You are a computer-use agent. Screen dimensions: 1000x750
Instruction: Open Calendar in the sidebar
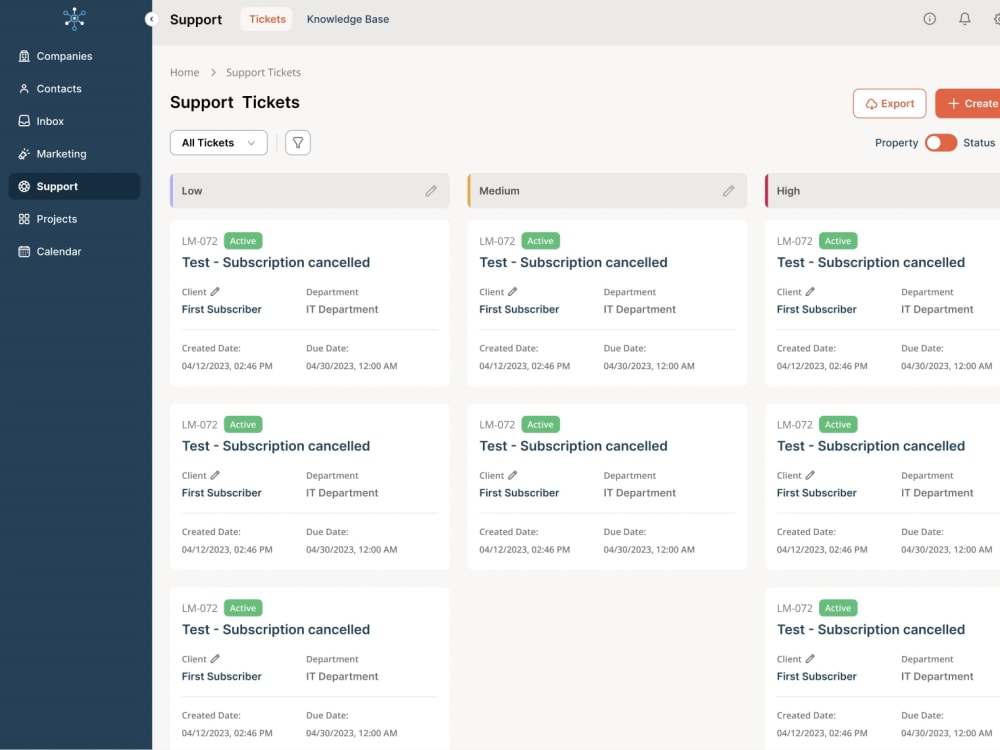(75, 251)
